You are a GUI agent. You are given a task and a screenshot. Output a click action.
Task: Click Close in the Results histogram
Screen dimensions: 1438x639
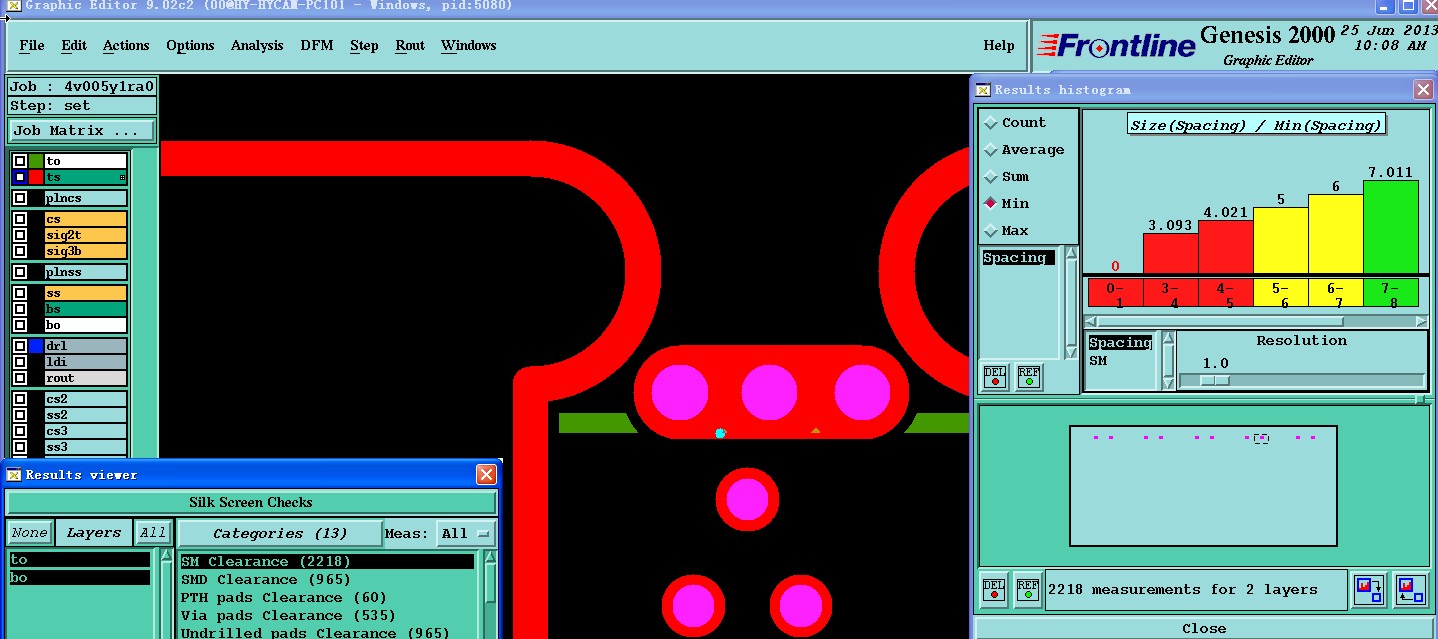(1204, 629)
